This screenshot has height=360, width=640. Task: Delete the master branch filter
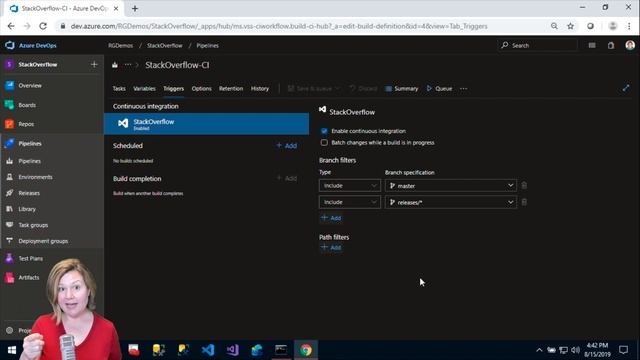coord(524,186)
